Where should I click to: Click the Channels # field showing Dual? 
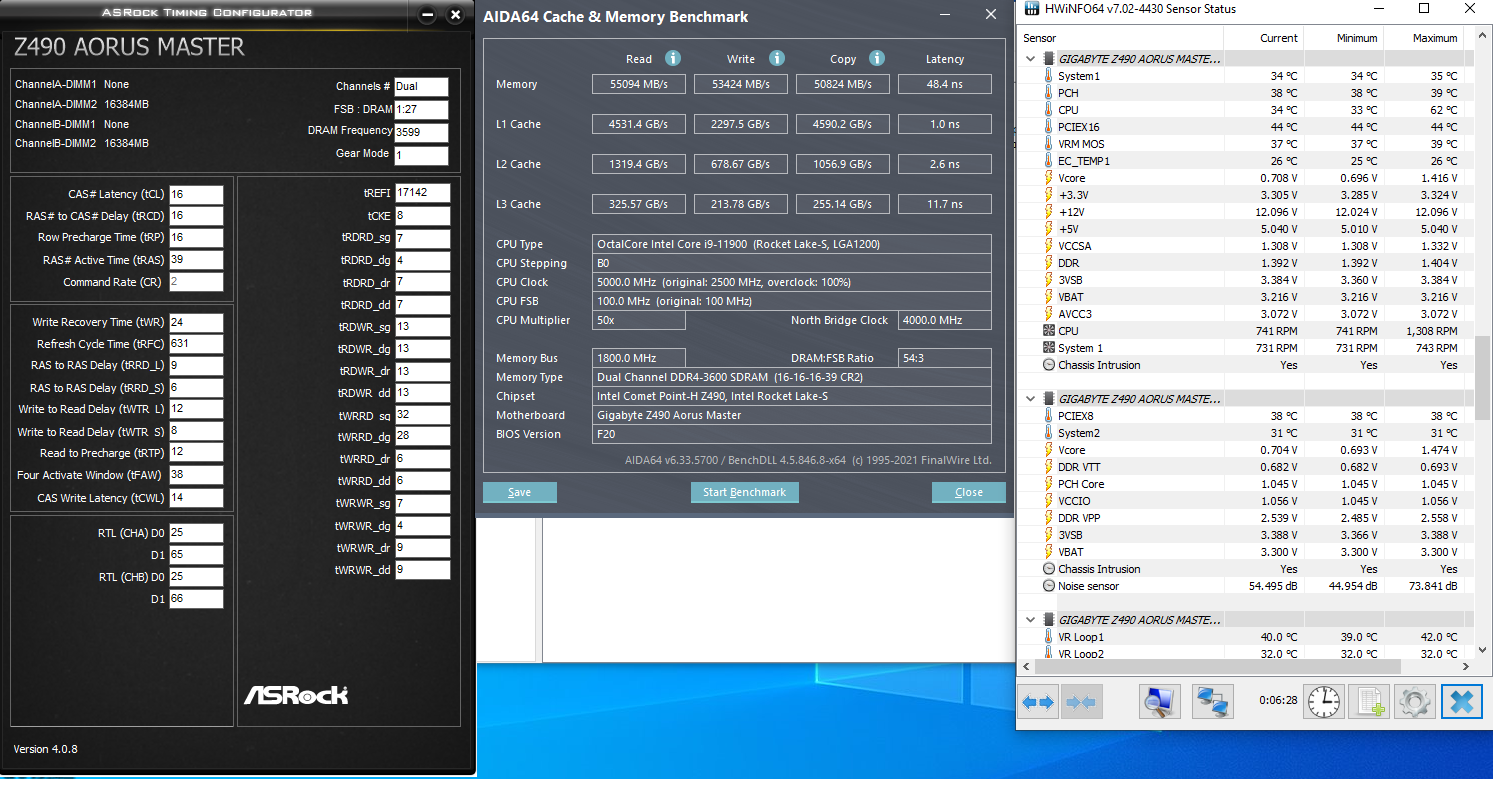(421, 86)
